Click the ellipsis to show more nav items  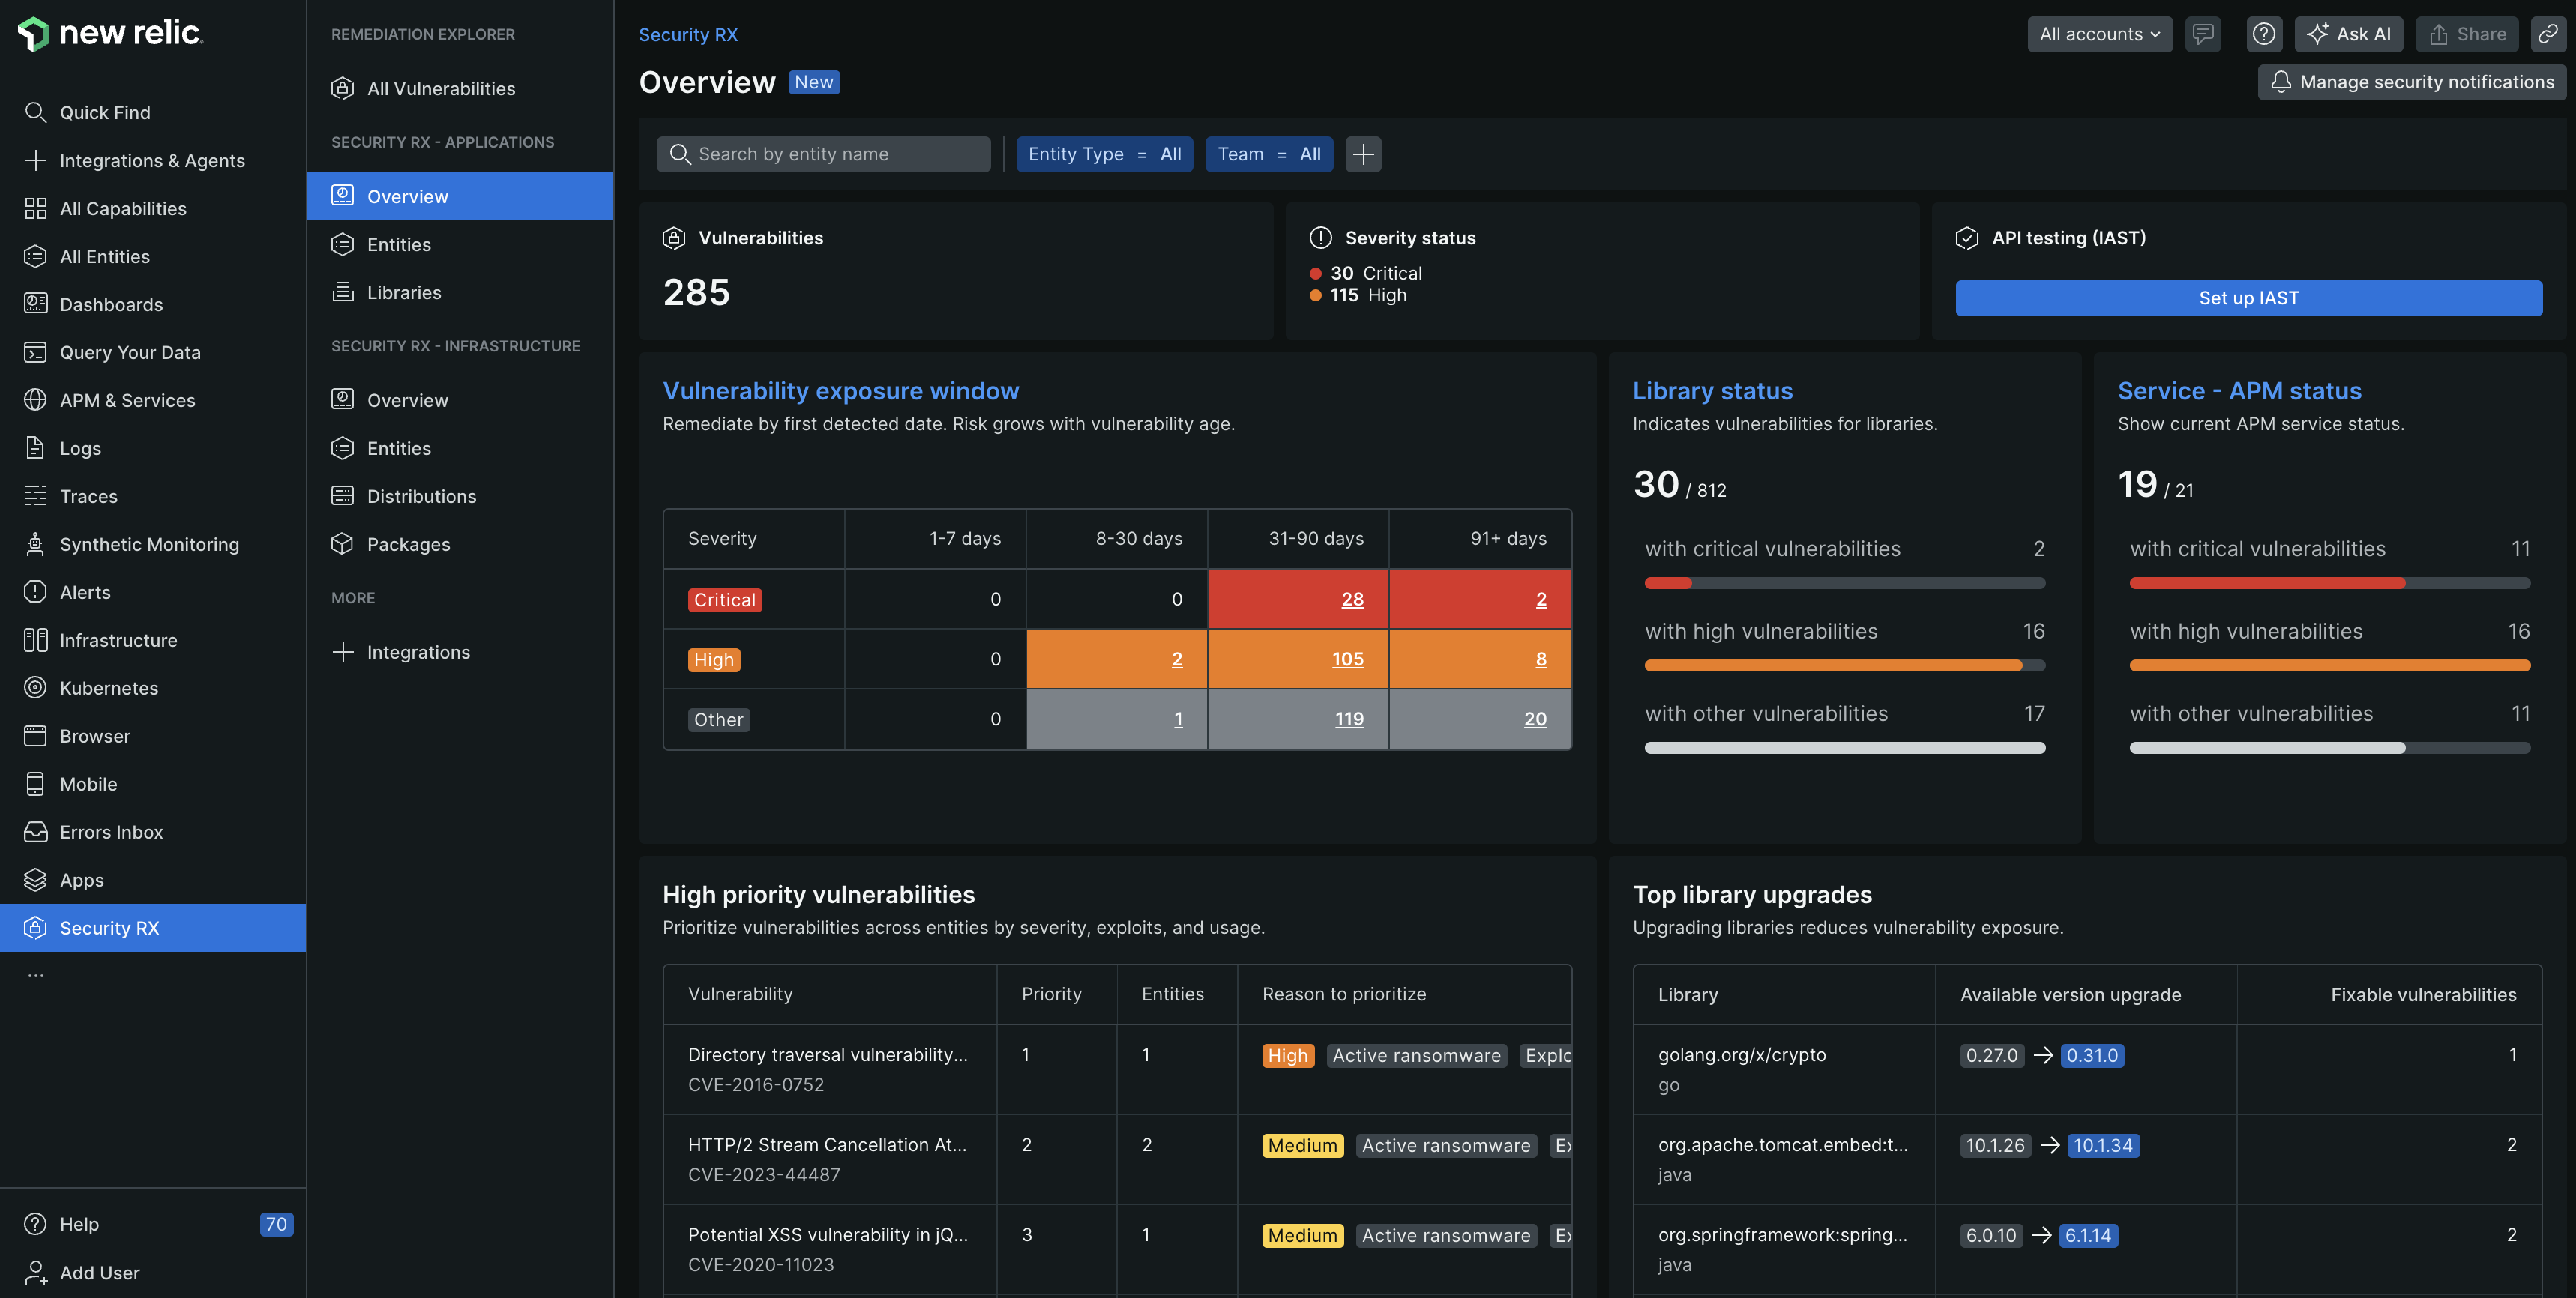pyautogui.click(x=36, y=975)
